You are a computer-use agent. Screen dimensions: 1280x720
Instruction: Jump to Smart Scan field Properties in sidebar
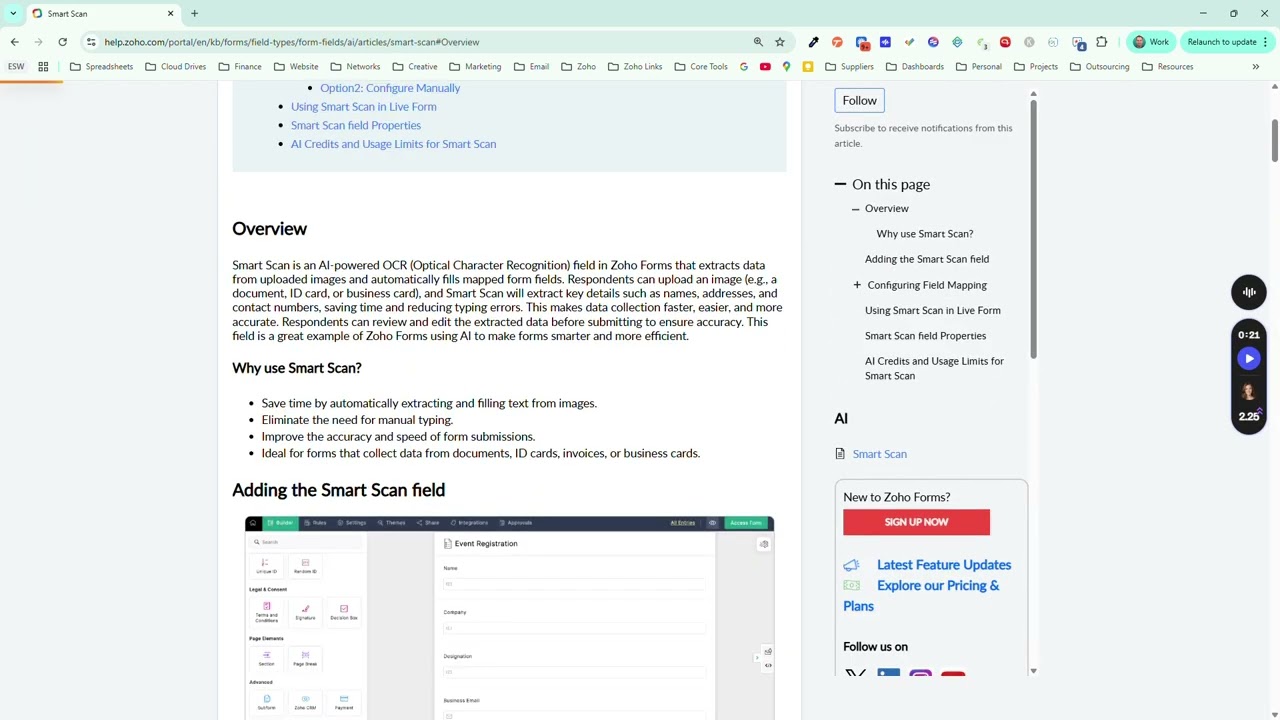[x=926, y=336]
